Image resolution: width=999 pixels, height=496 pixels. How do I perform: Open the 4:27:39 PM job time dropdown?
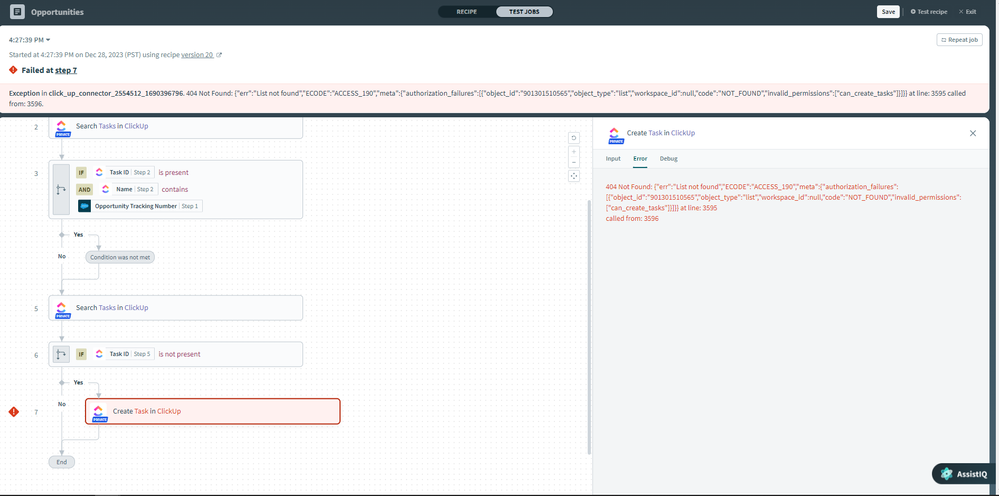tap(30, 40)
